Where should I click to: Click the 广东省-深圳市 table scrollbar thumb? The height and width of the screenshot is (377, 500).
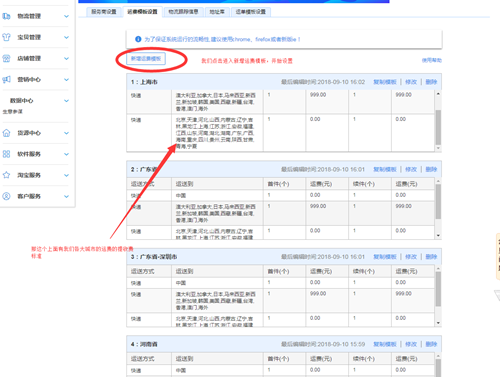pos(438,289)
